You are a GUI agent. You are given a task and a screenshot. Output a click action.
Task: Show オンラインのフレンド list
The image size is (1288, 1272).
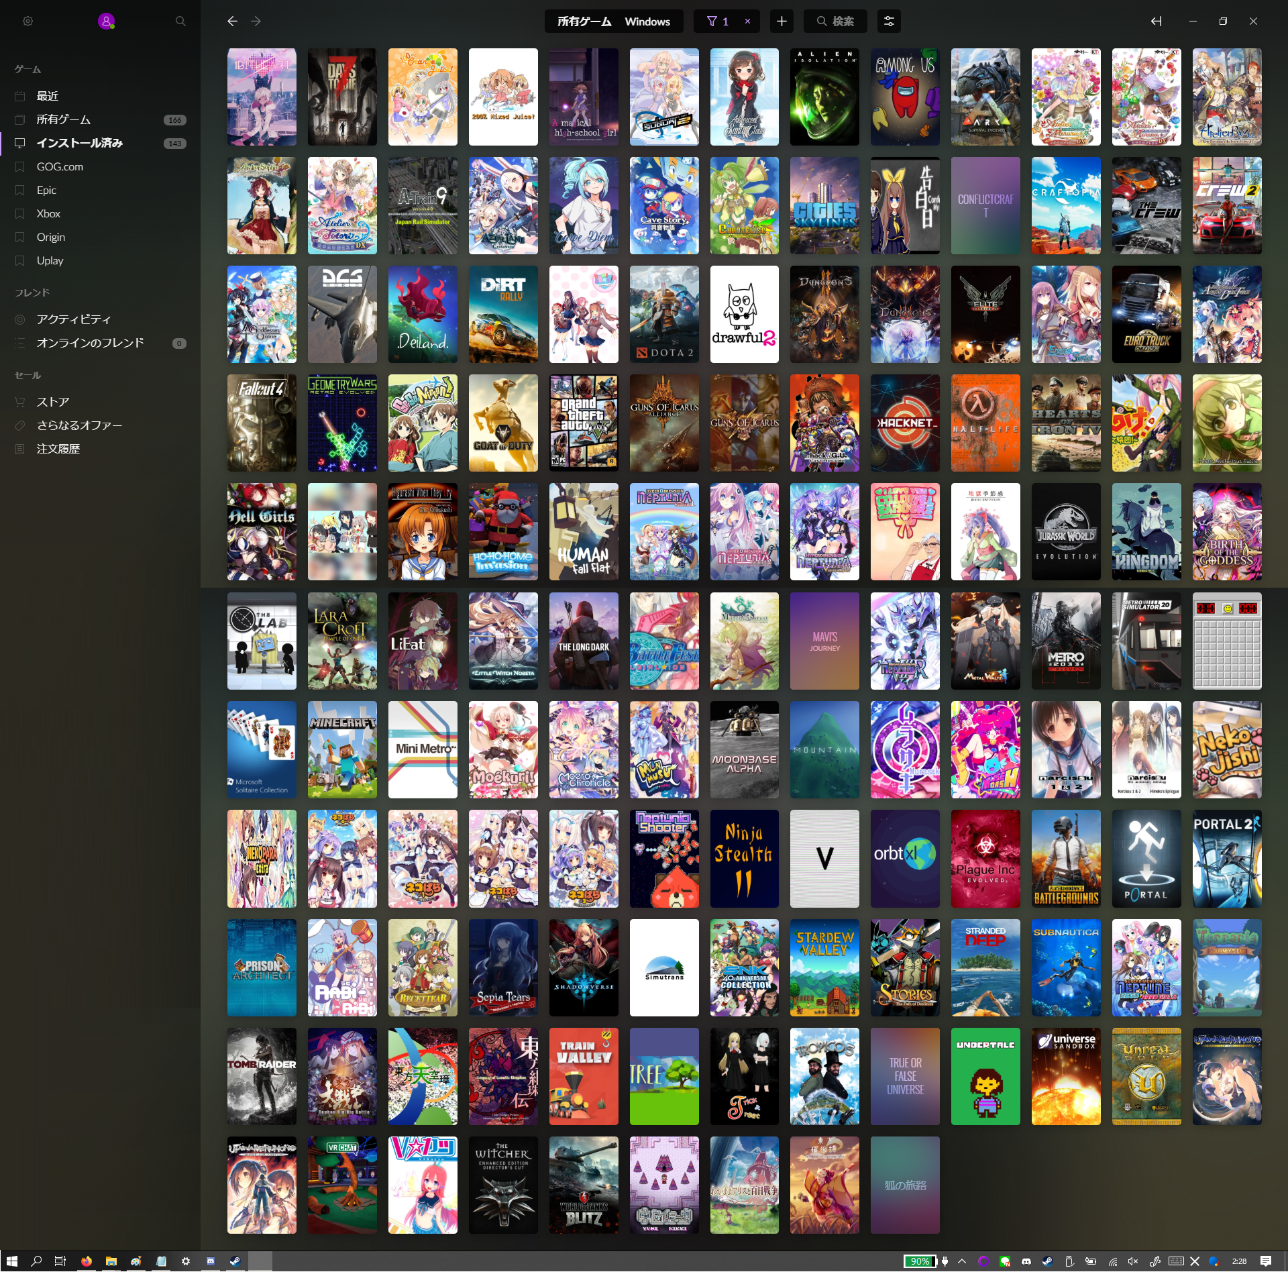pyautogui.click(x=90, y=343)
